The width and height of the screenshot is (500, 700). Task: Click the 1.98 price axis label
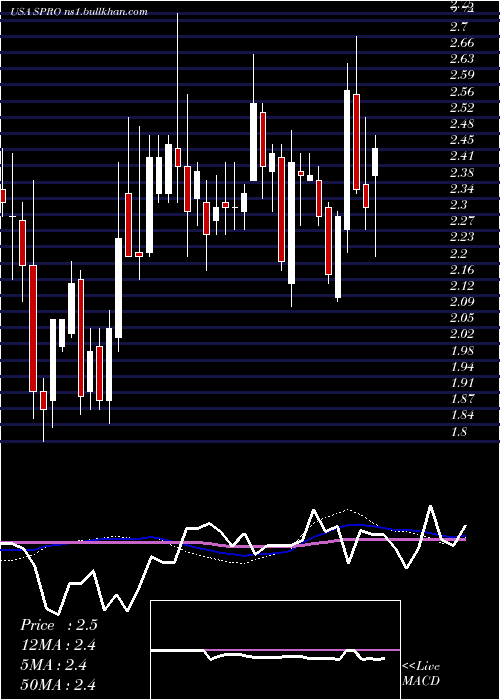coord(462,350)
